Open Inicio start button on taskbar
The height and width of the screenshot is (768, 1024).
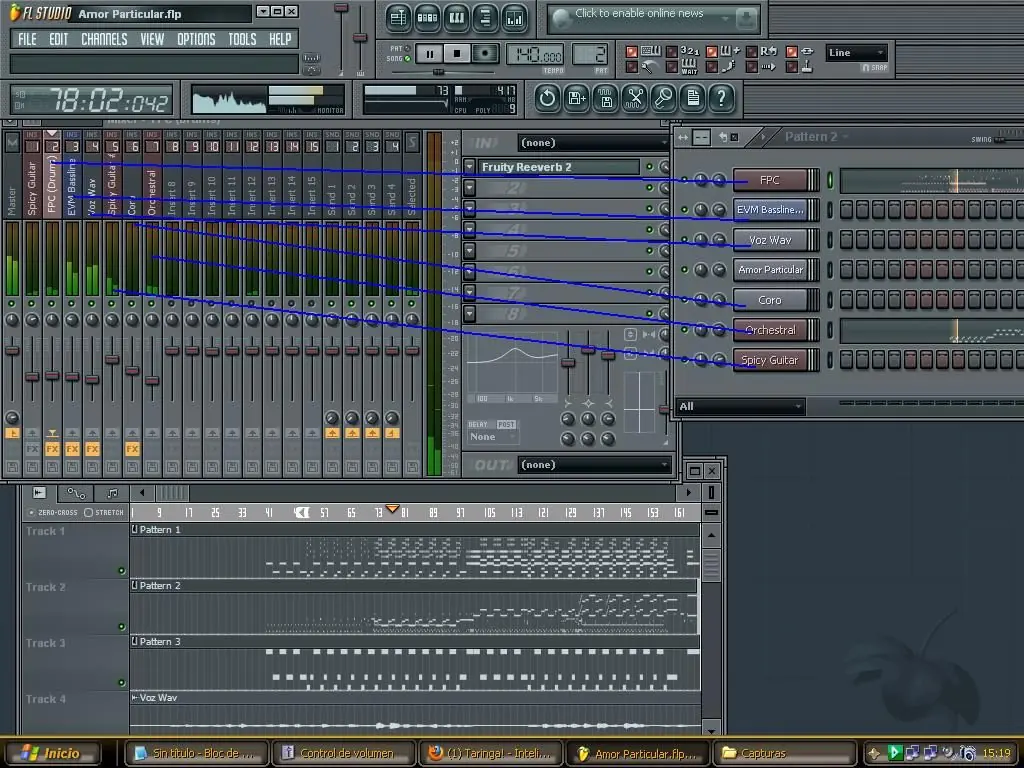pyautogui.click(x=51, y=753)
